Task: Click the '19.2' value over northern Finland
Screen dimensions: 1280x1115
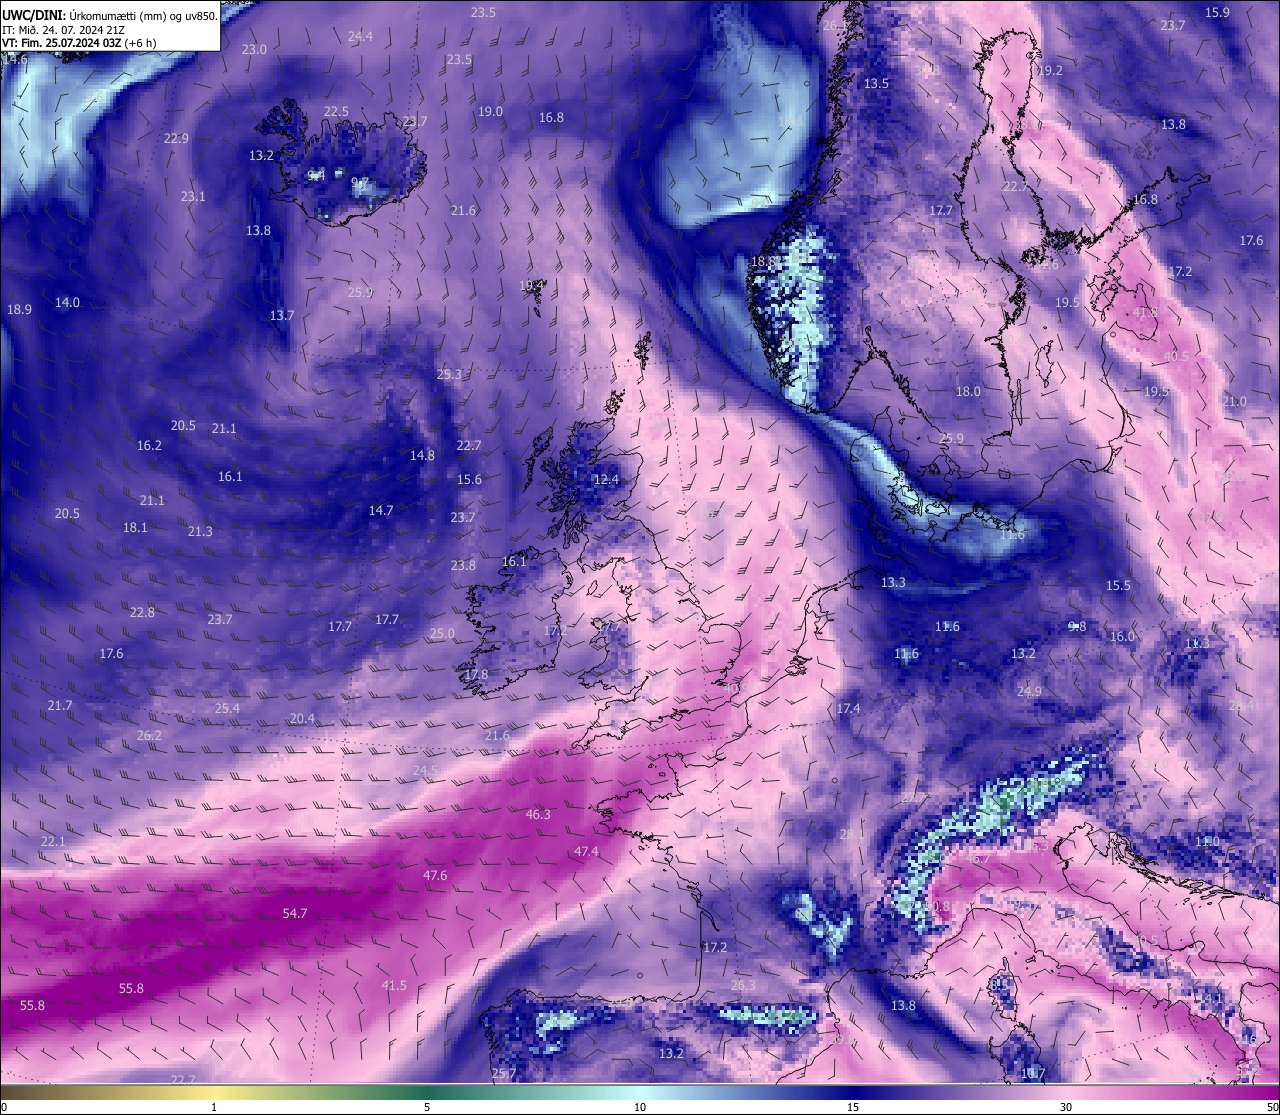Action: [1050, 71]
